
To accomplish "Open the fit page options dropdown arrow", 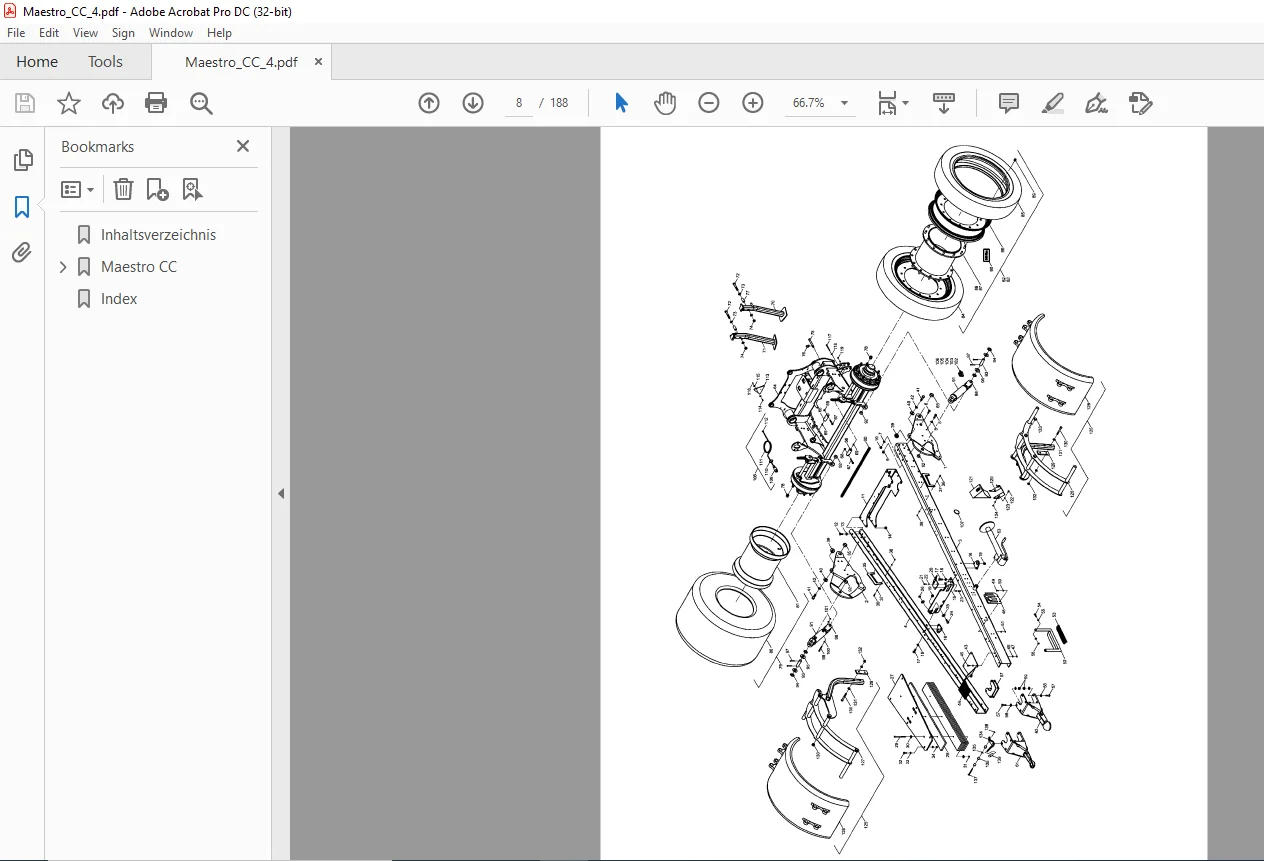I will pyautogui.click(x=906, y=103).
